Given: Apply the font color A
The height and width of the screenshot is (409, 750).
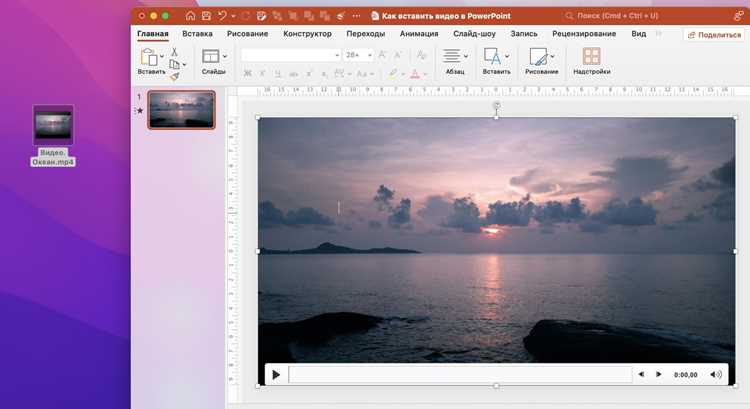Looking at the screenshot, I should point(415,74).
